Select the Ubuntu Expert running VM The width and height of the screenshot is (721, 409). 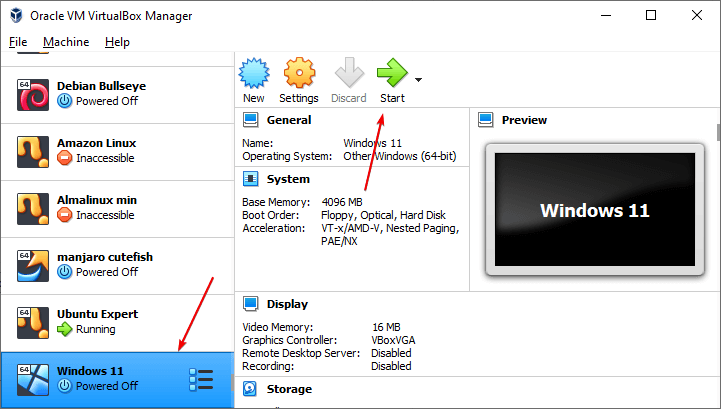click(x=97, y=322)
